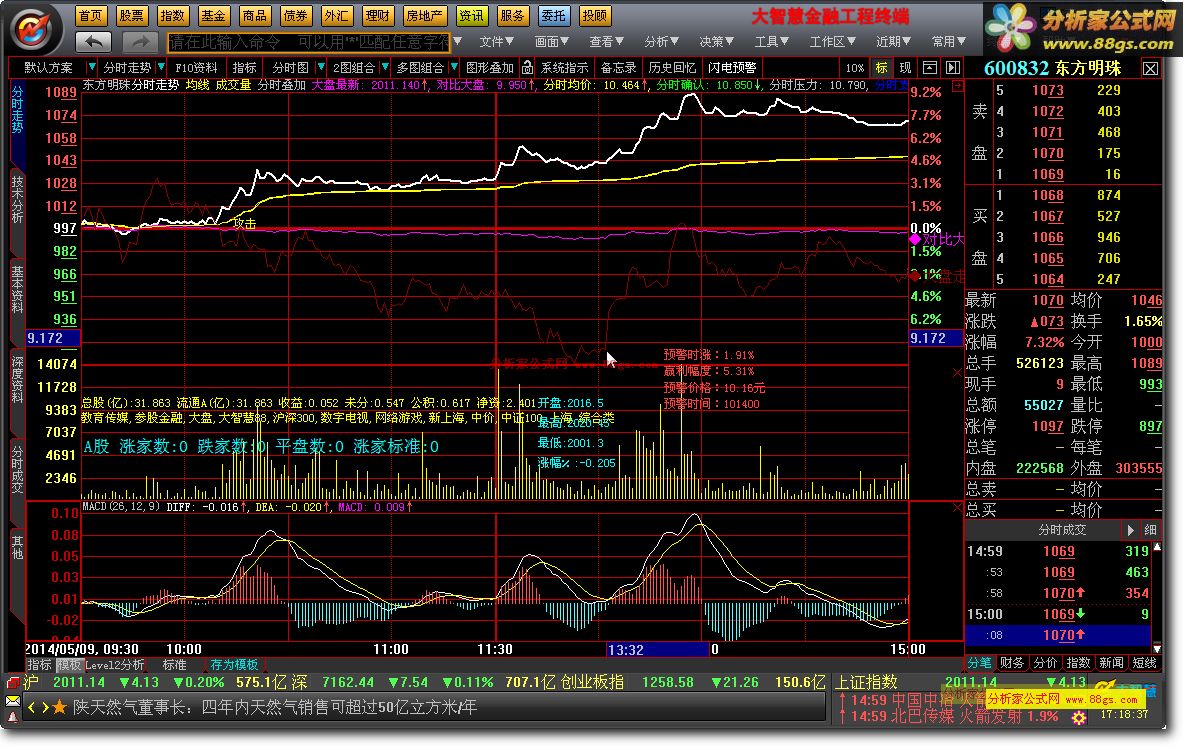
Task: Click the alarm bell icon at bottom left
Action: click(13, 716)
